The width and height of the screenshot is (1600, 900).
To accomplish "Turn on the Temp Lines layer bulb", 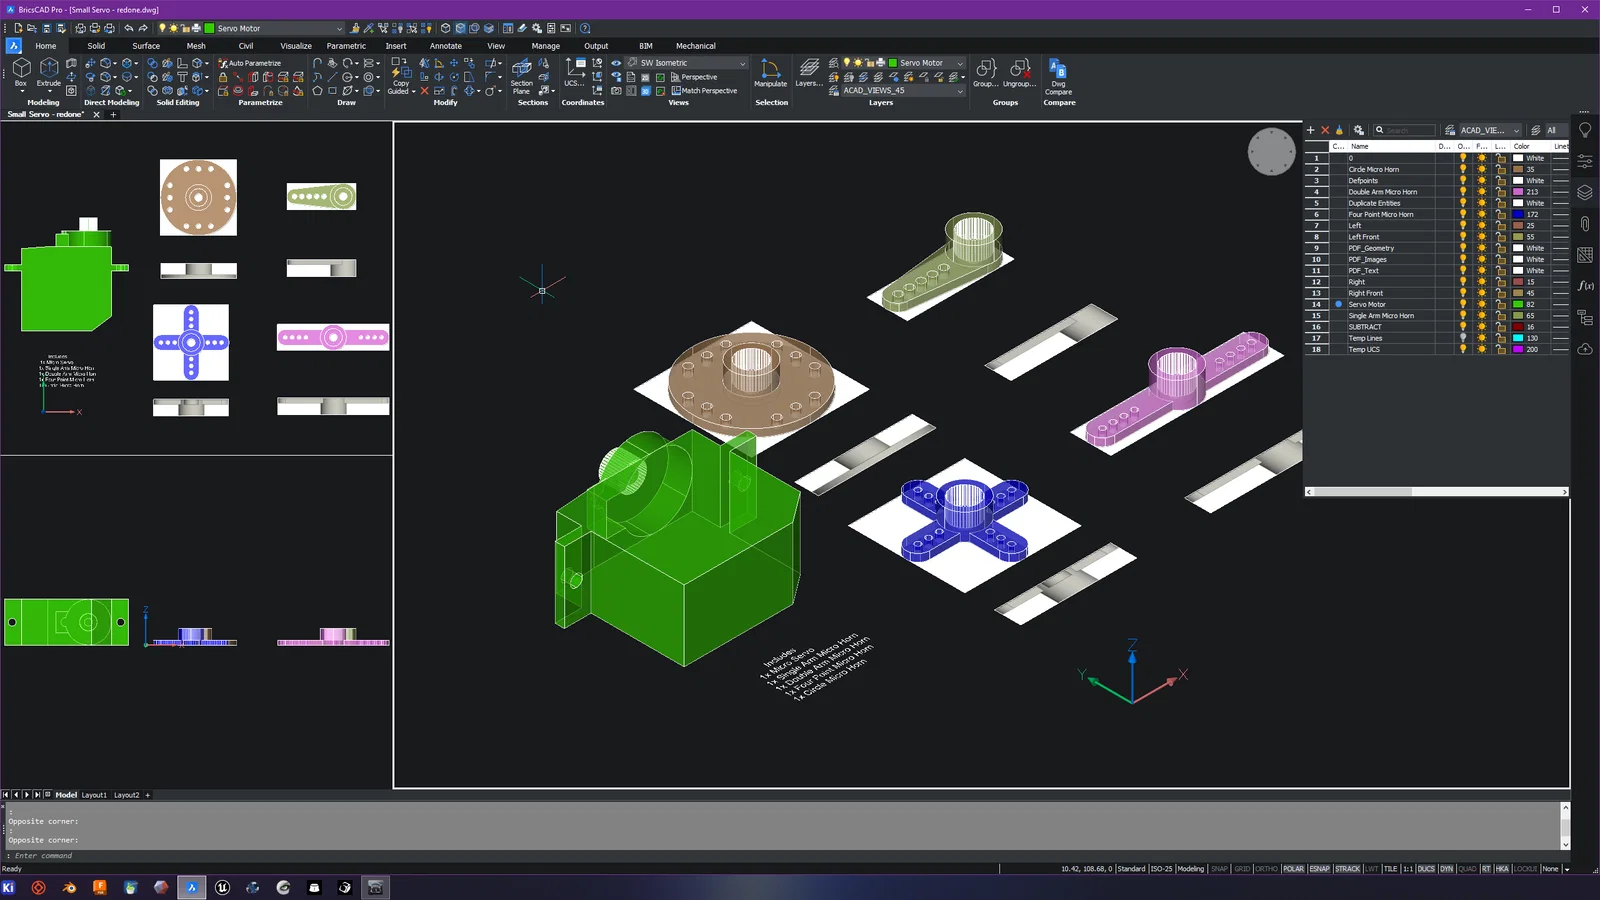I will [x=1463, y=338].
